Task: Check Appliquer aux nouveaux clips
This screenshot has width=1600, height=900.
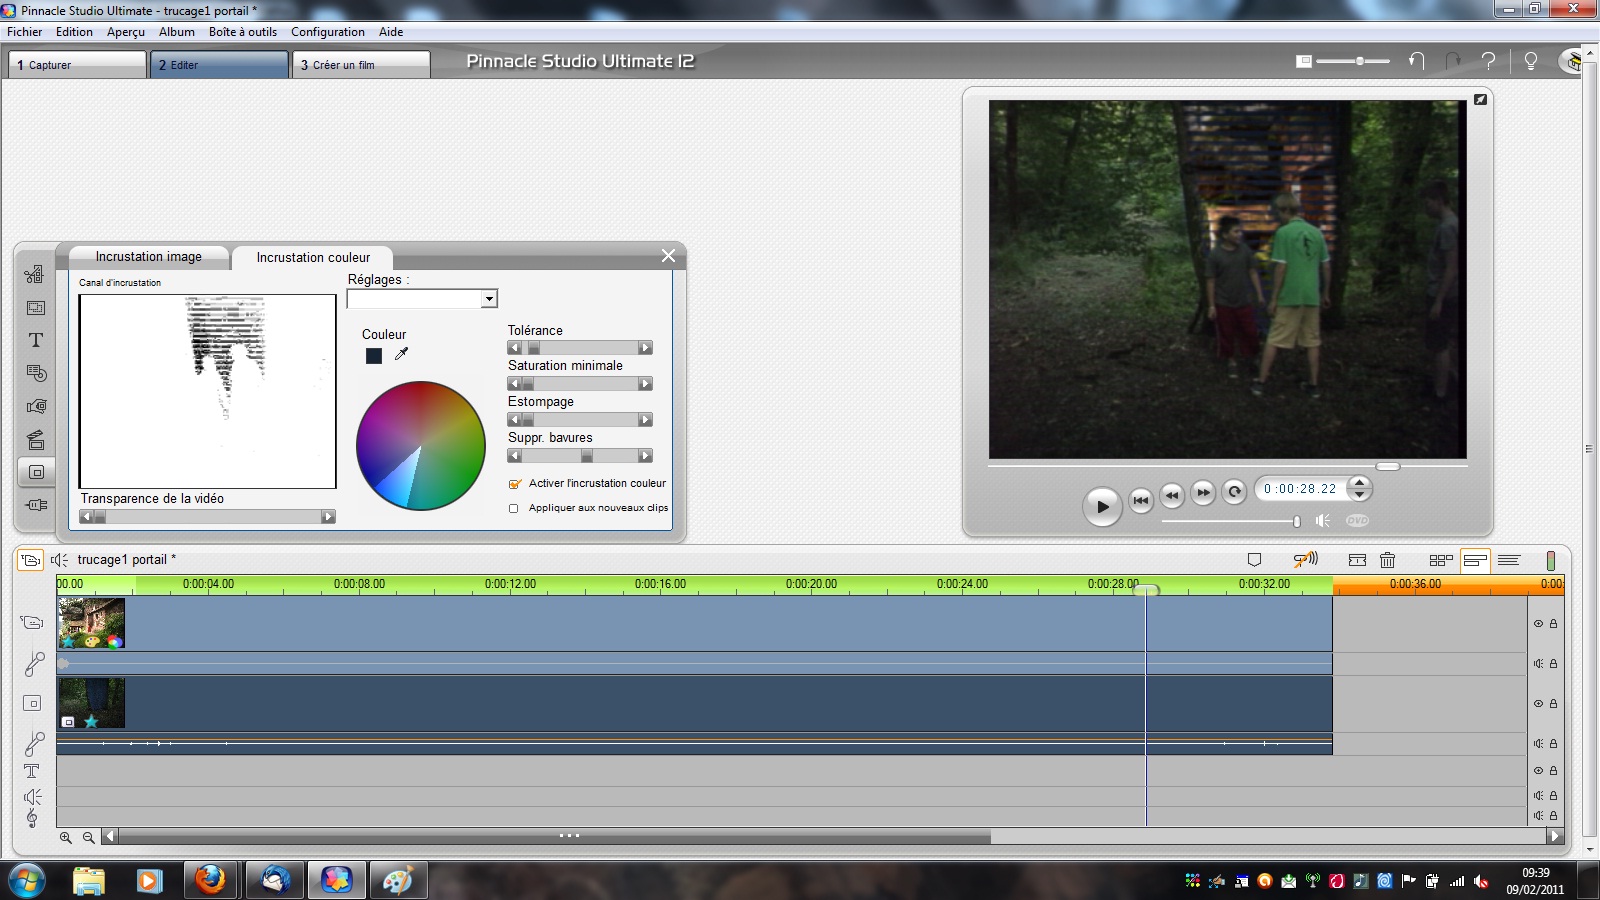Action: click(x=514, y=508)
